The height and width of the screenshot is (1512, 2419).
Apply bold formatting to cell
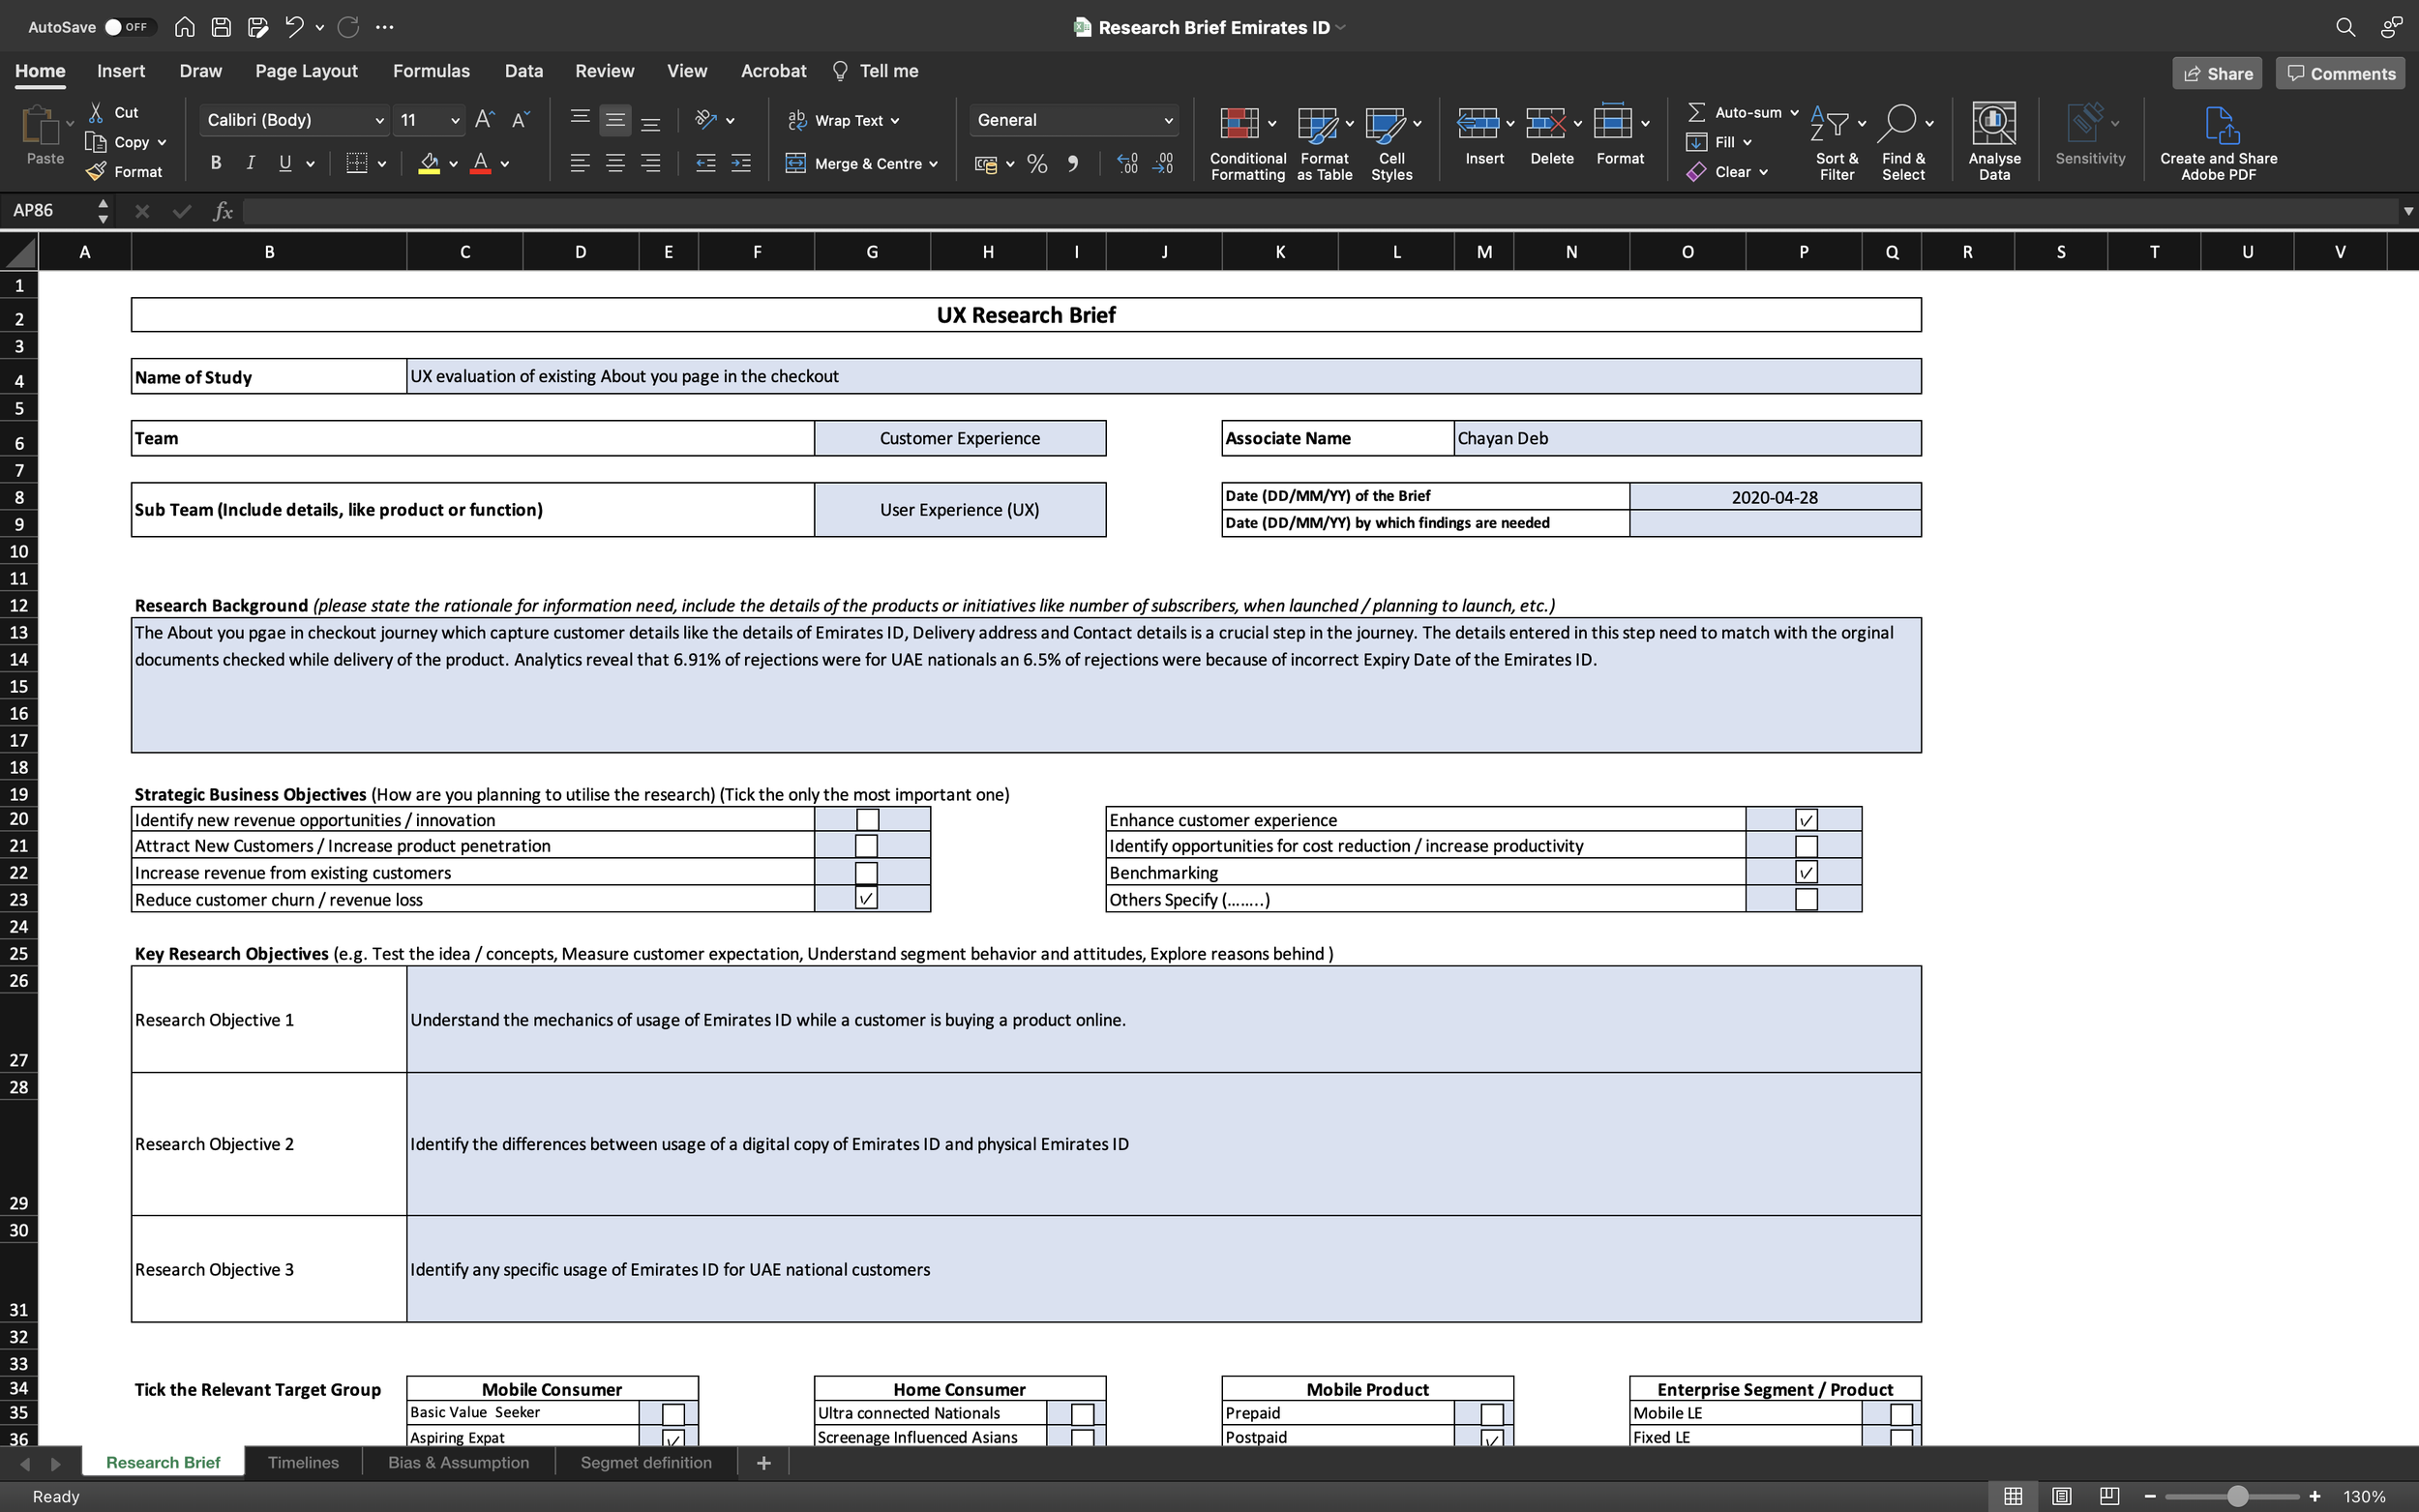[215, 163]
